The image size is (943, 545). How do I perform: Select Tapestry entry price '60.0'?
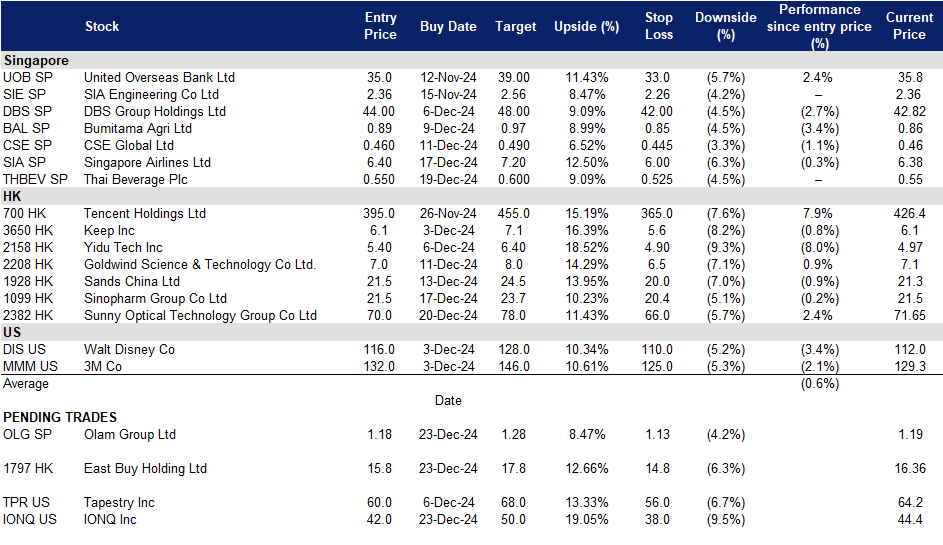(x=379, y=502)
